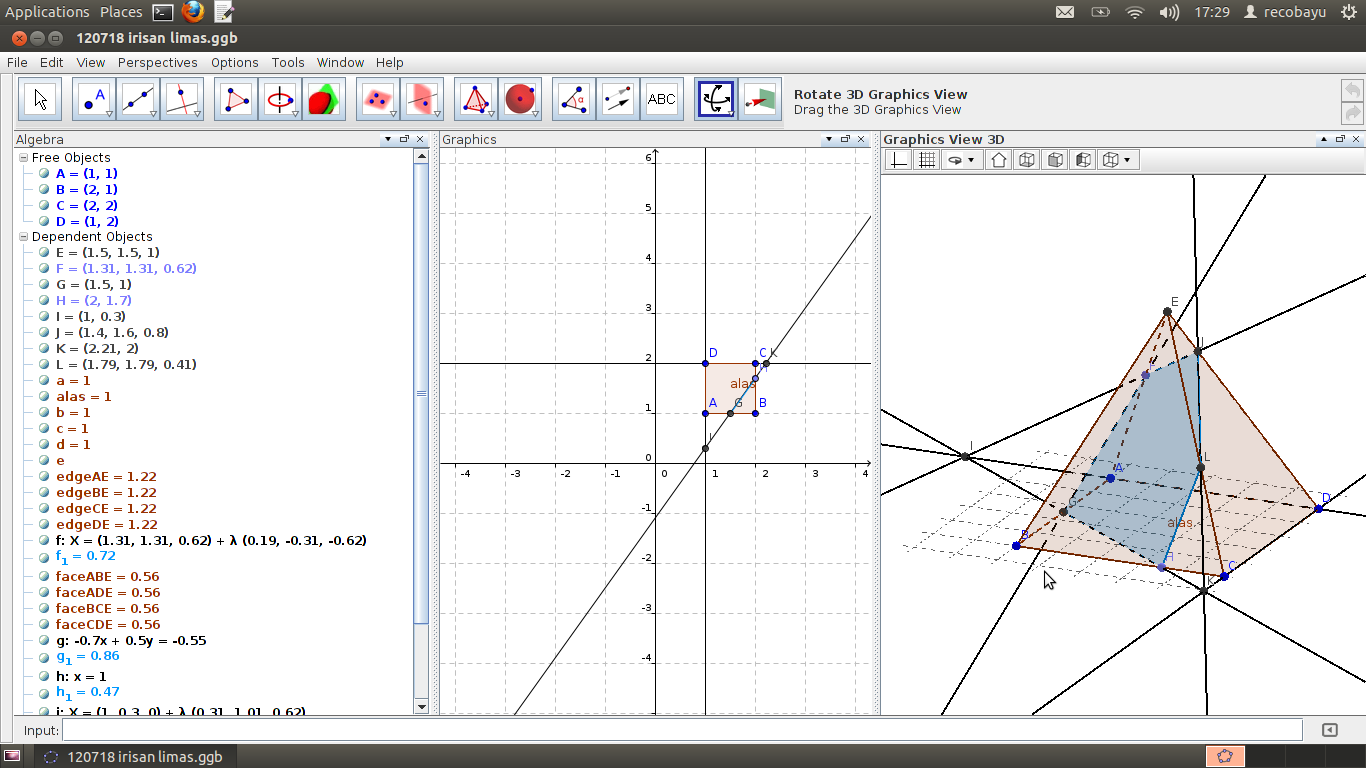The width and height of the screenshot is (1366, 768).
Task: Activate the Rotate 3D Graphics View tool
Action: [715, 98]
